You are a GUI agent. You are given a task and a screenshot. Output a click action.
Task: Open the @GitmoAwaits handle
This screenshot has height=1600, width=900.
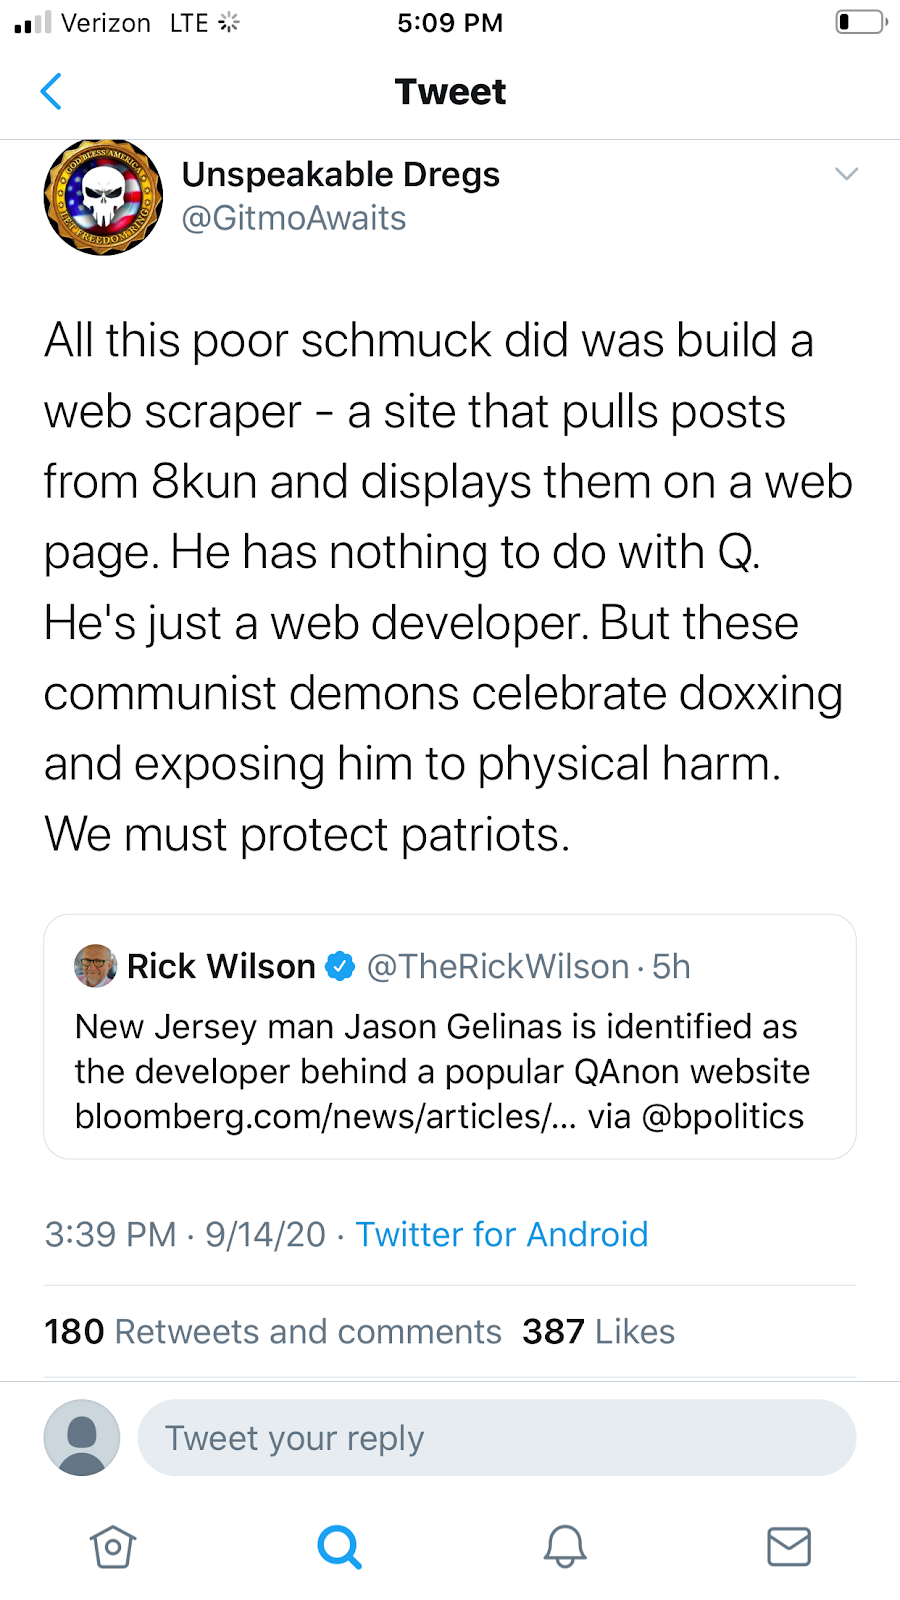[x=293, y=219]
